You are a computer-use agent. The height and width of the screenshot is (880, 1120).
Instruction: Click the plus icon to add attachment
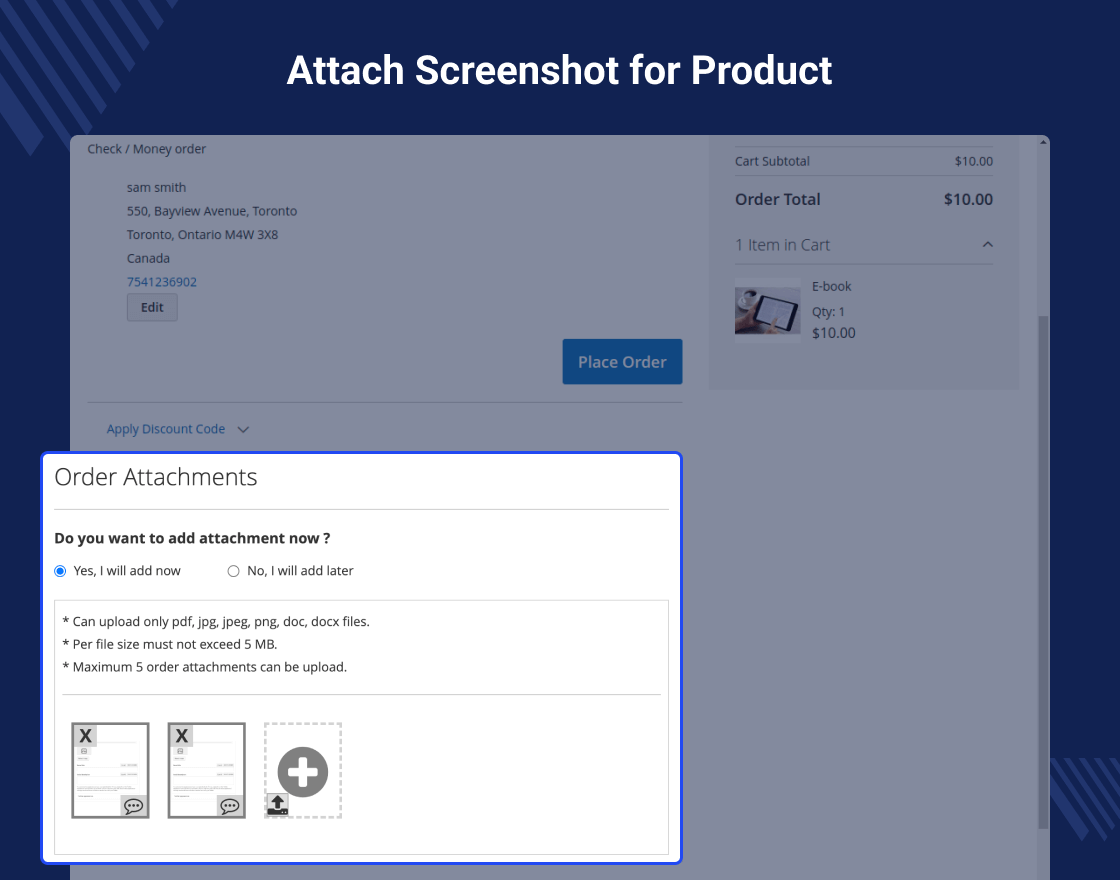[x=303, y=772]
